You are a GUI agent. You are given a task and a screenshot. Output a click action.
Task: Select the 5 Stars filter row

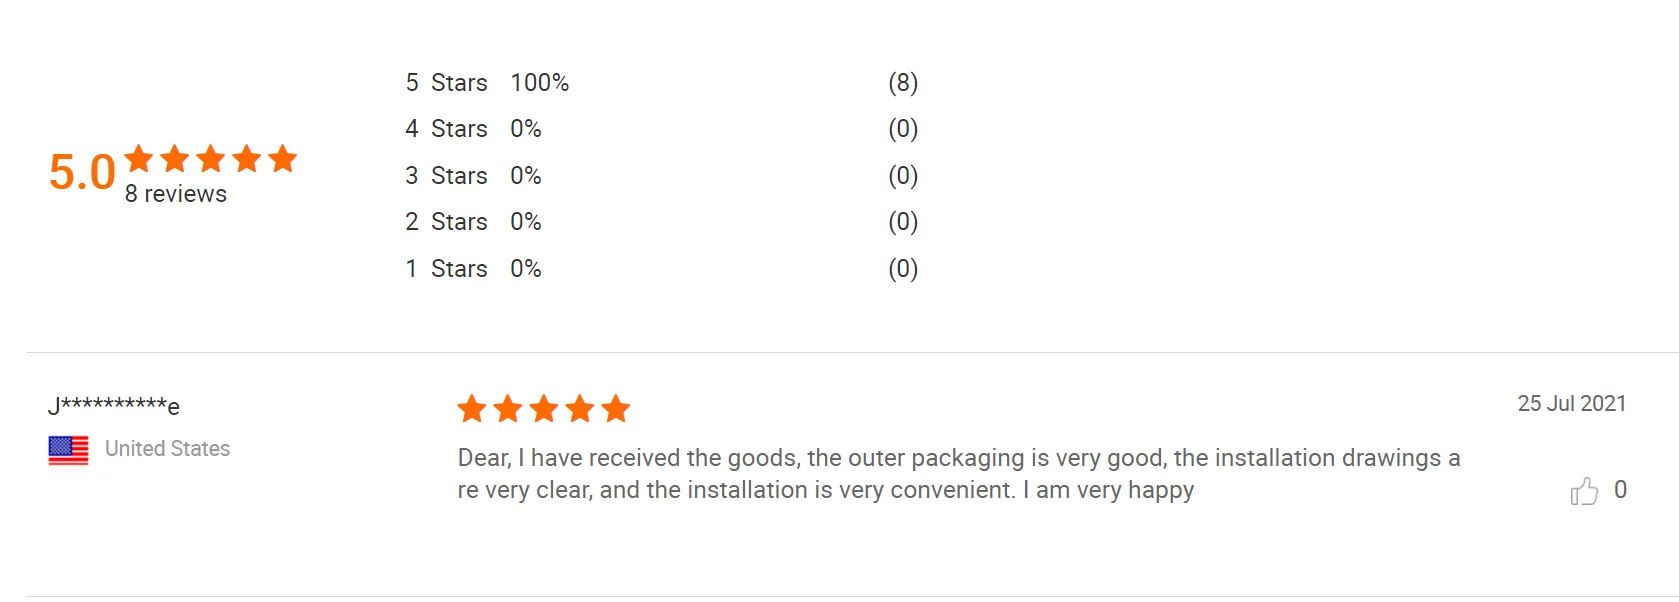point(446,83)
